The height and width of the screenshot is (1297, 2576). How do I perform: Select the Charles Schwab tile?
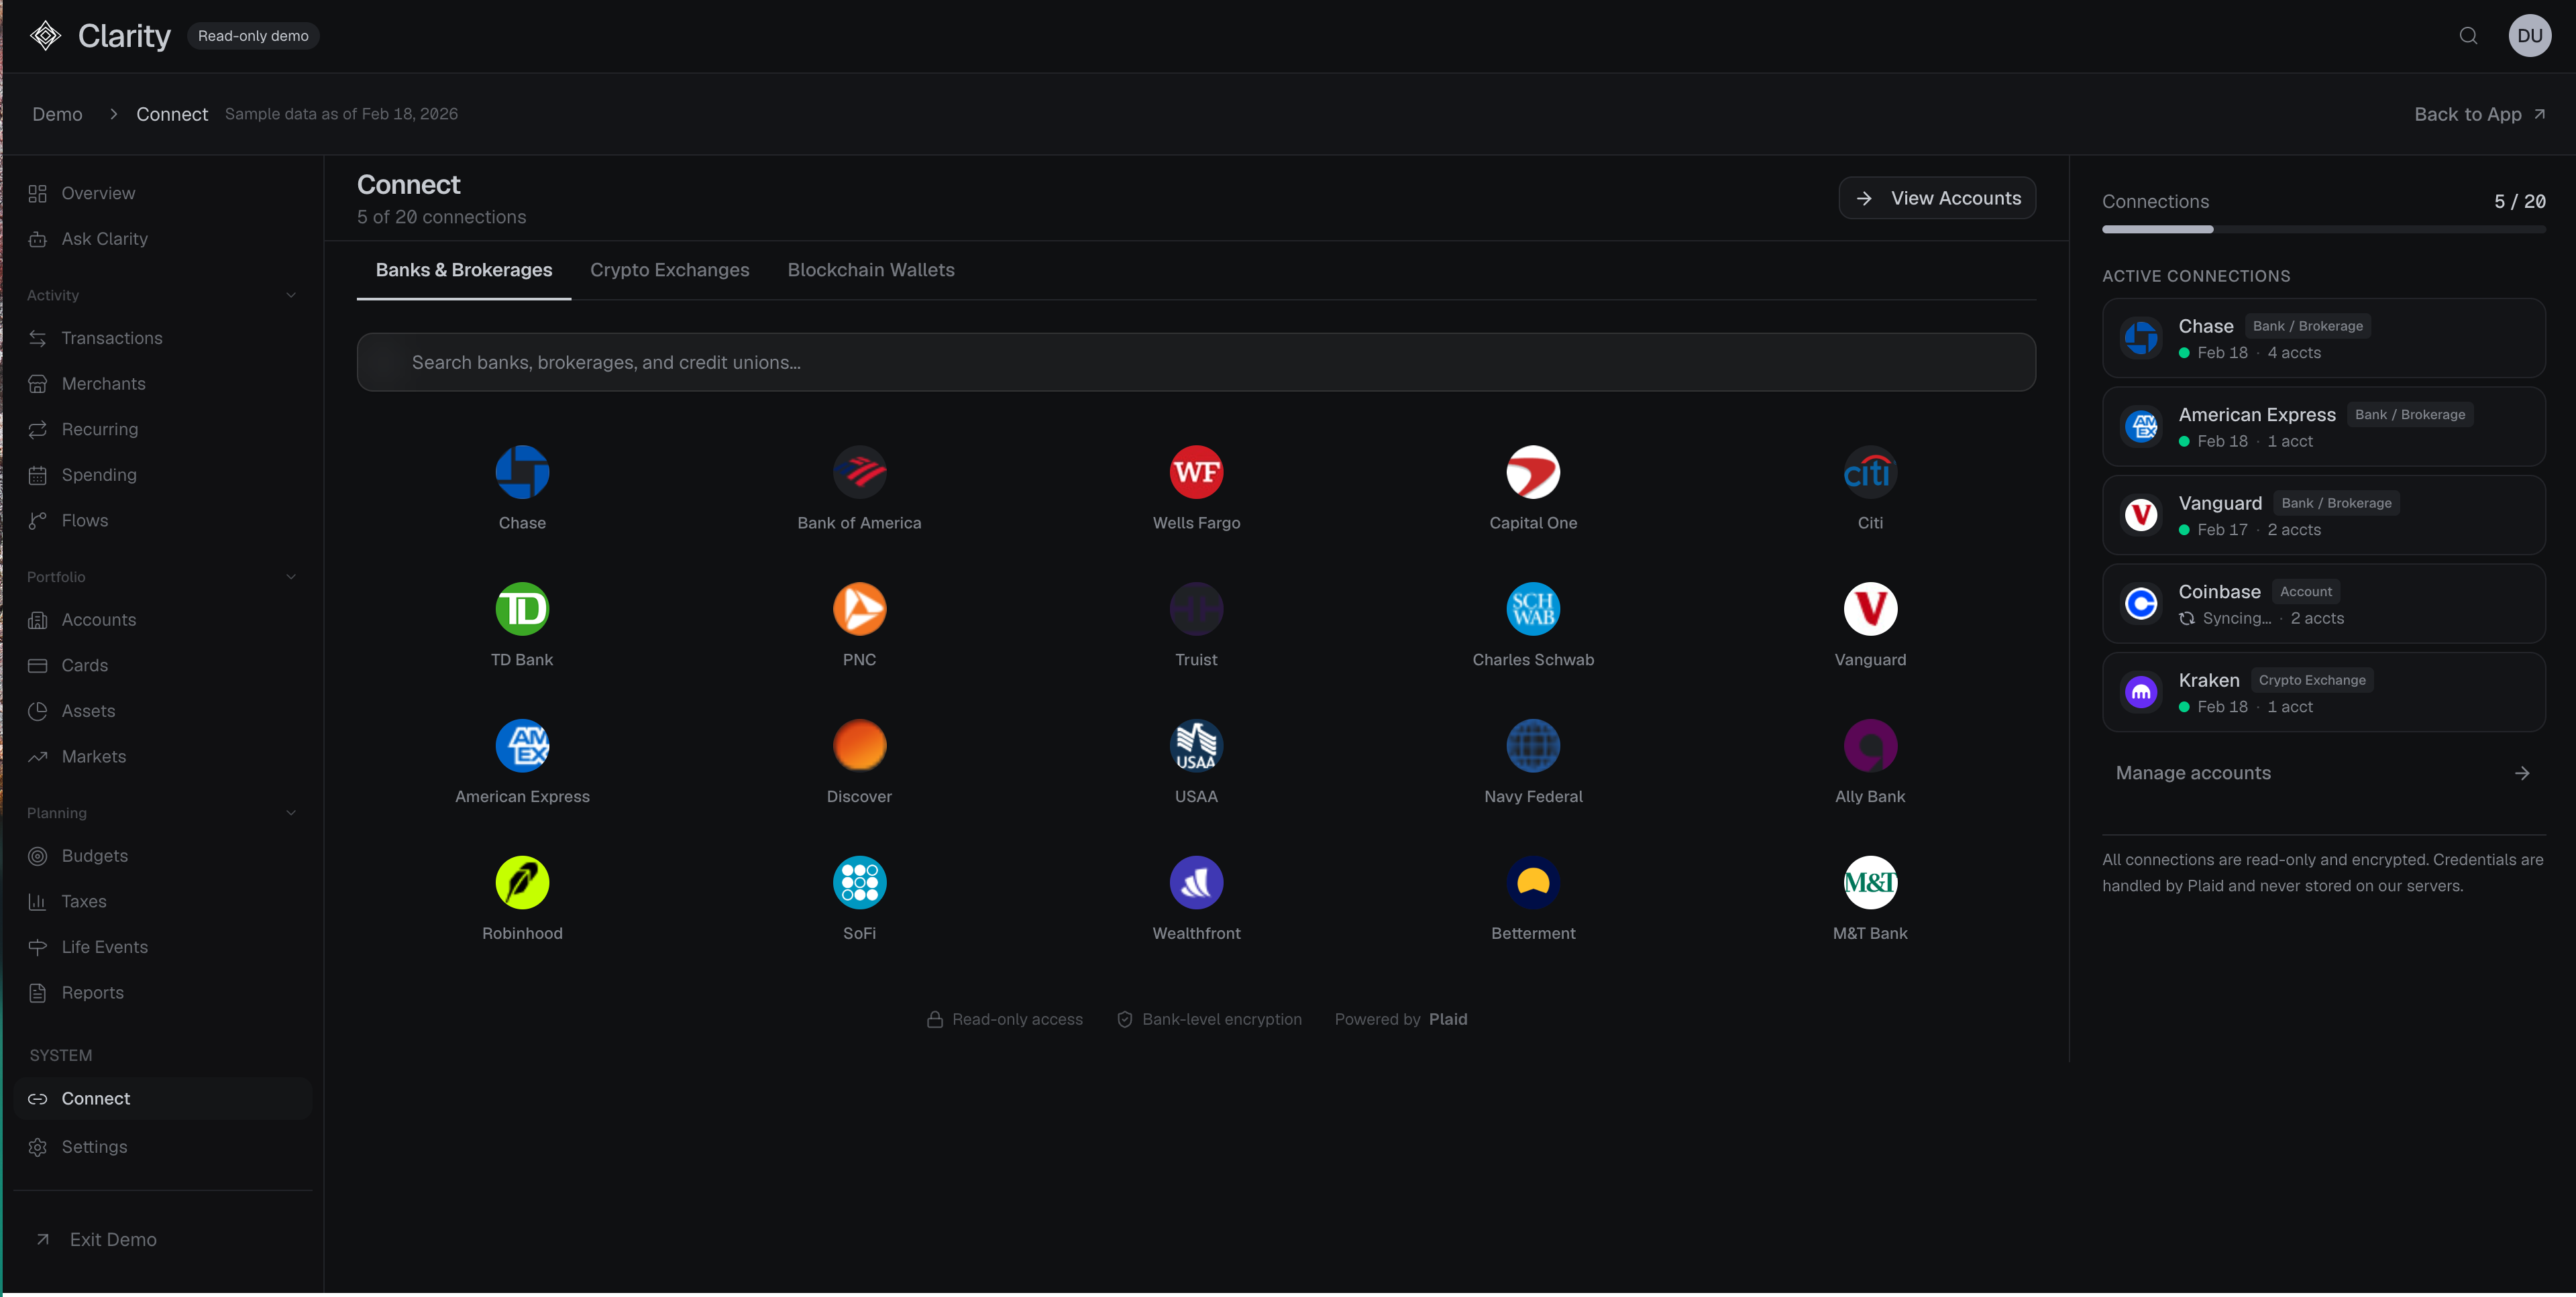coord(1532,608)
